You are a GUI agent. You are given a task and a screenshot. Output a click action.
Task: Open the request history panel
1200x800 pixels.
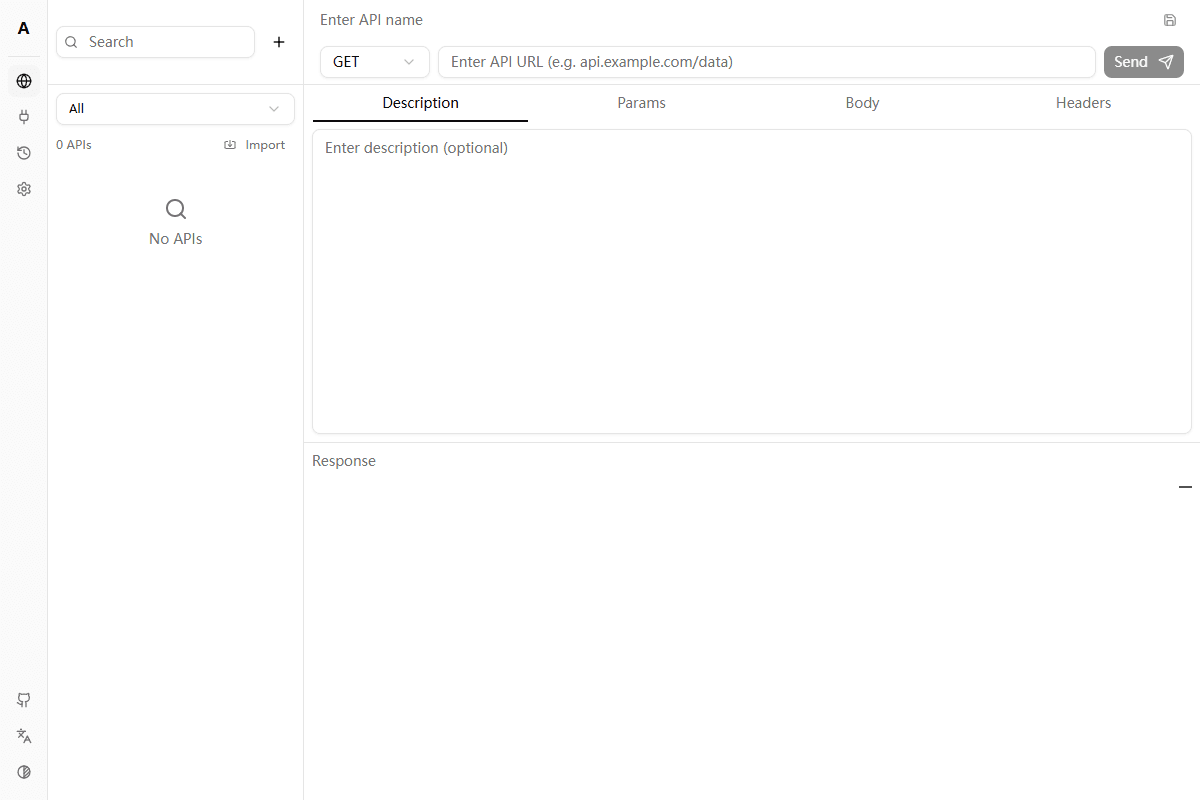(23, 153)
